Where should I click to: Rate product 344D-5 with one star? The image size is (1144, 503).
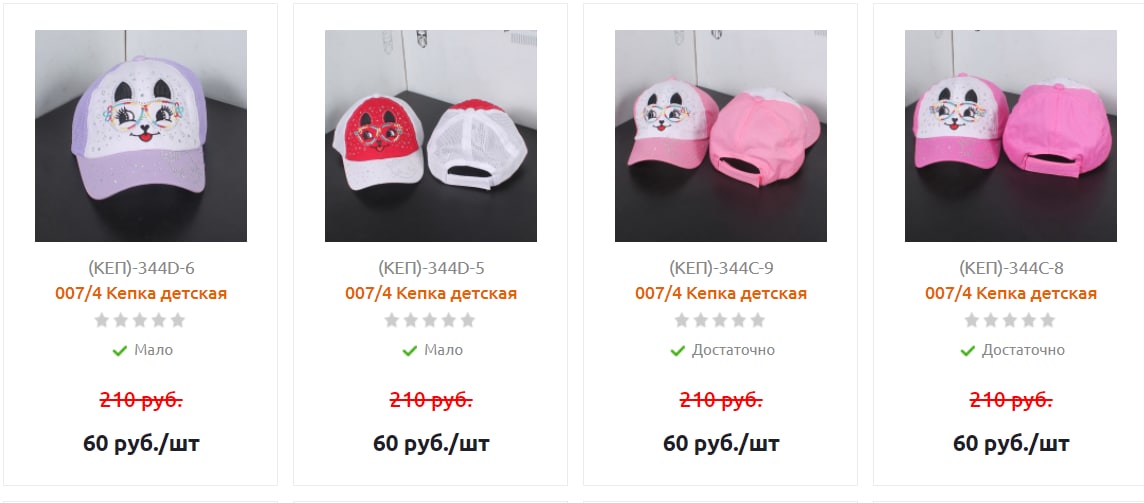392,320
